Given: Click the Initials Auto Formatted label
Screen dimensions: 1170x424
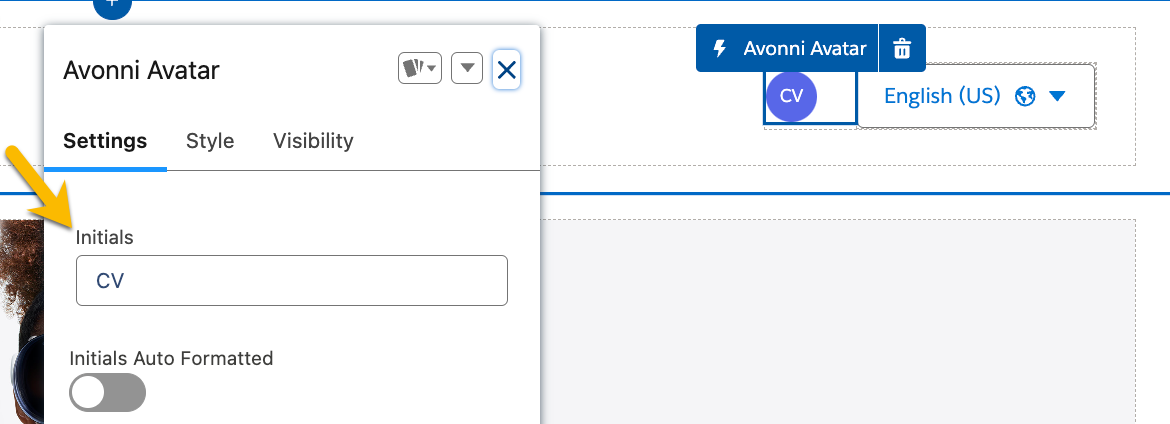Looking at the screenshot, I should pyautogui.click(x=171, y=357).
